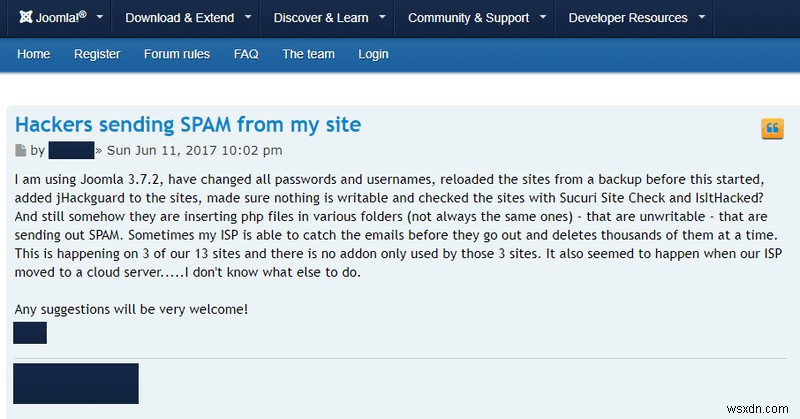Open the Discover & Learn menu
Viewport: 800px width, 419px height.
point(321,18)
